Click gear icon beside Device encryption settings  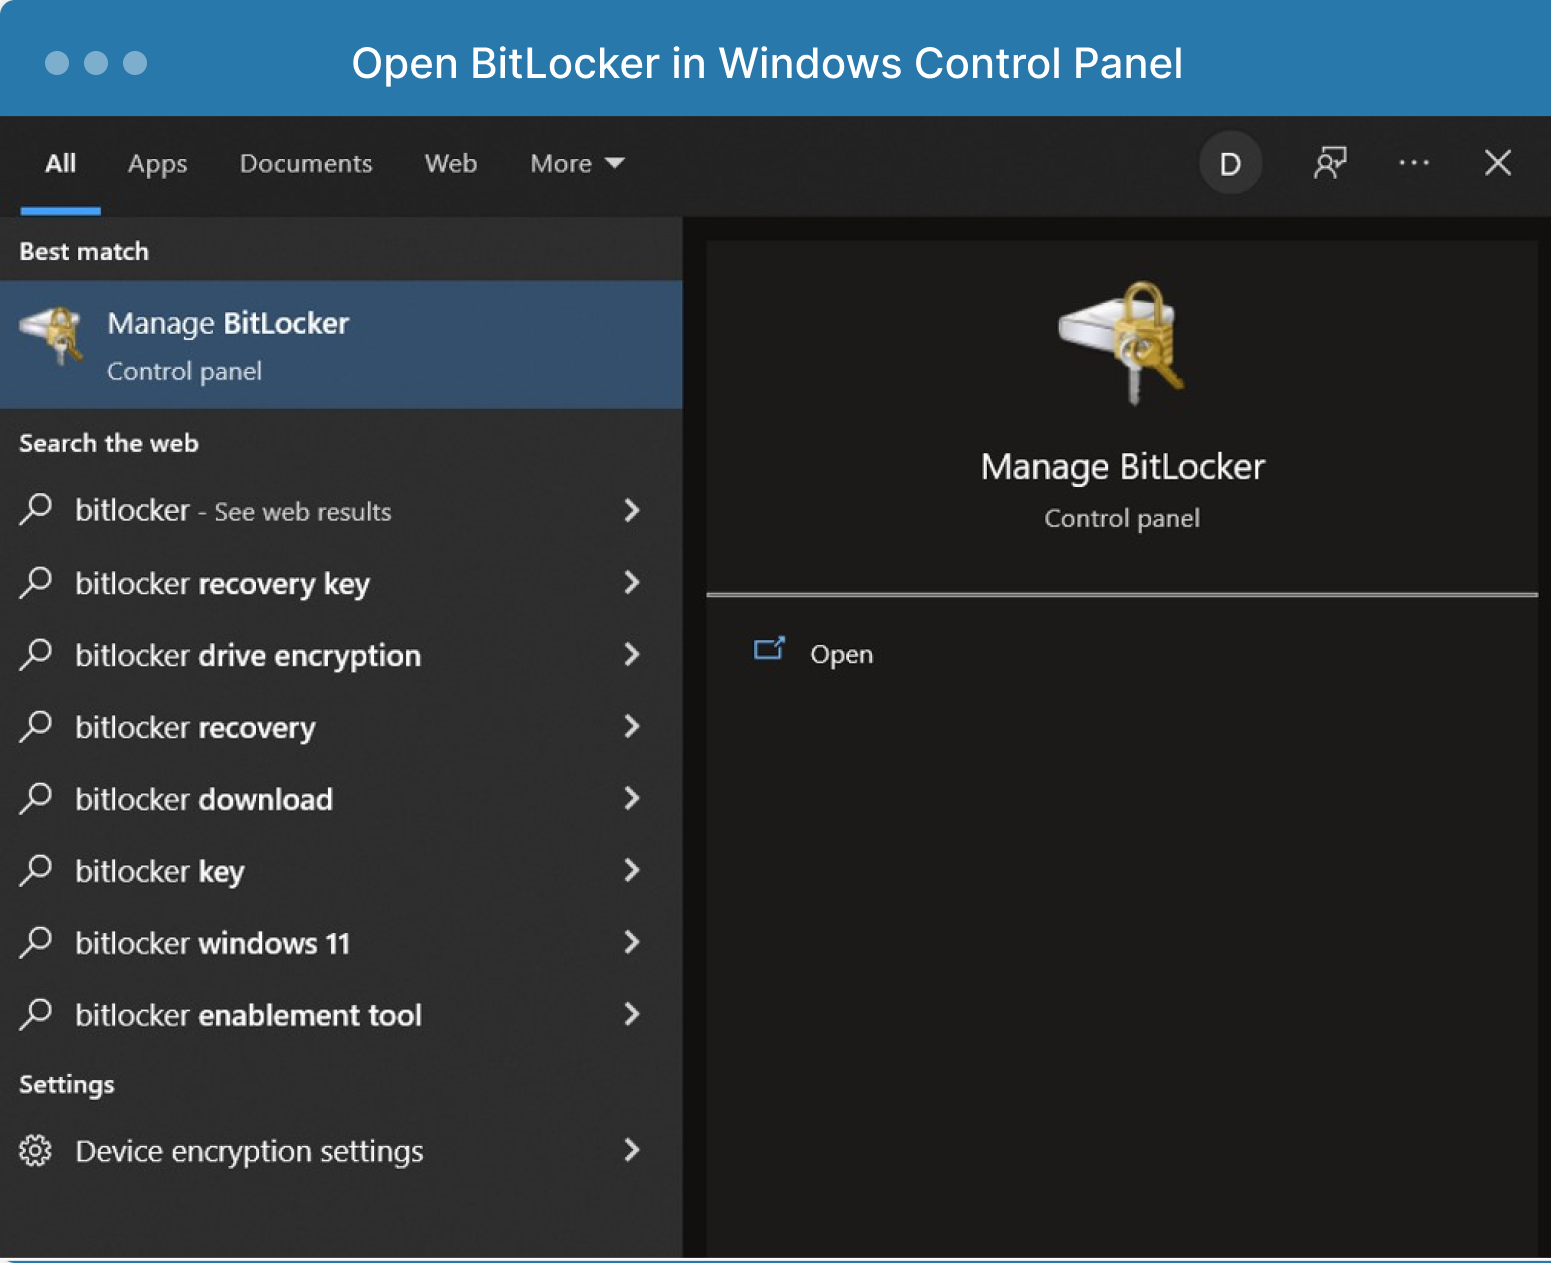pos(36,1151)
